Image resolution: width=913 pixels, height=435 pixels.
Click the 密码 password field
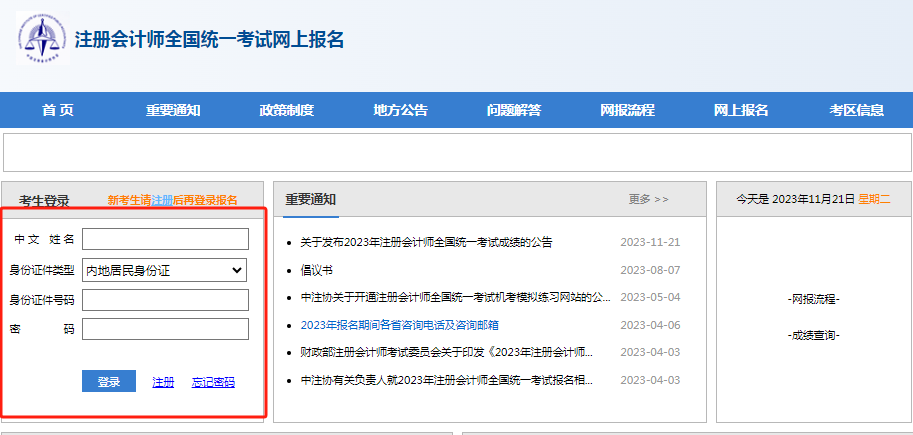pos(165,329)
